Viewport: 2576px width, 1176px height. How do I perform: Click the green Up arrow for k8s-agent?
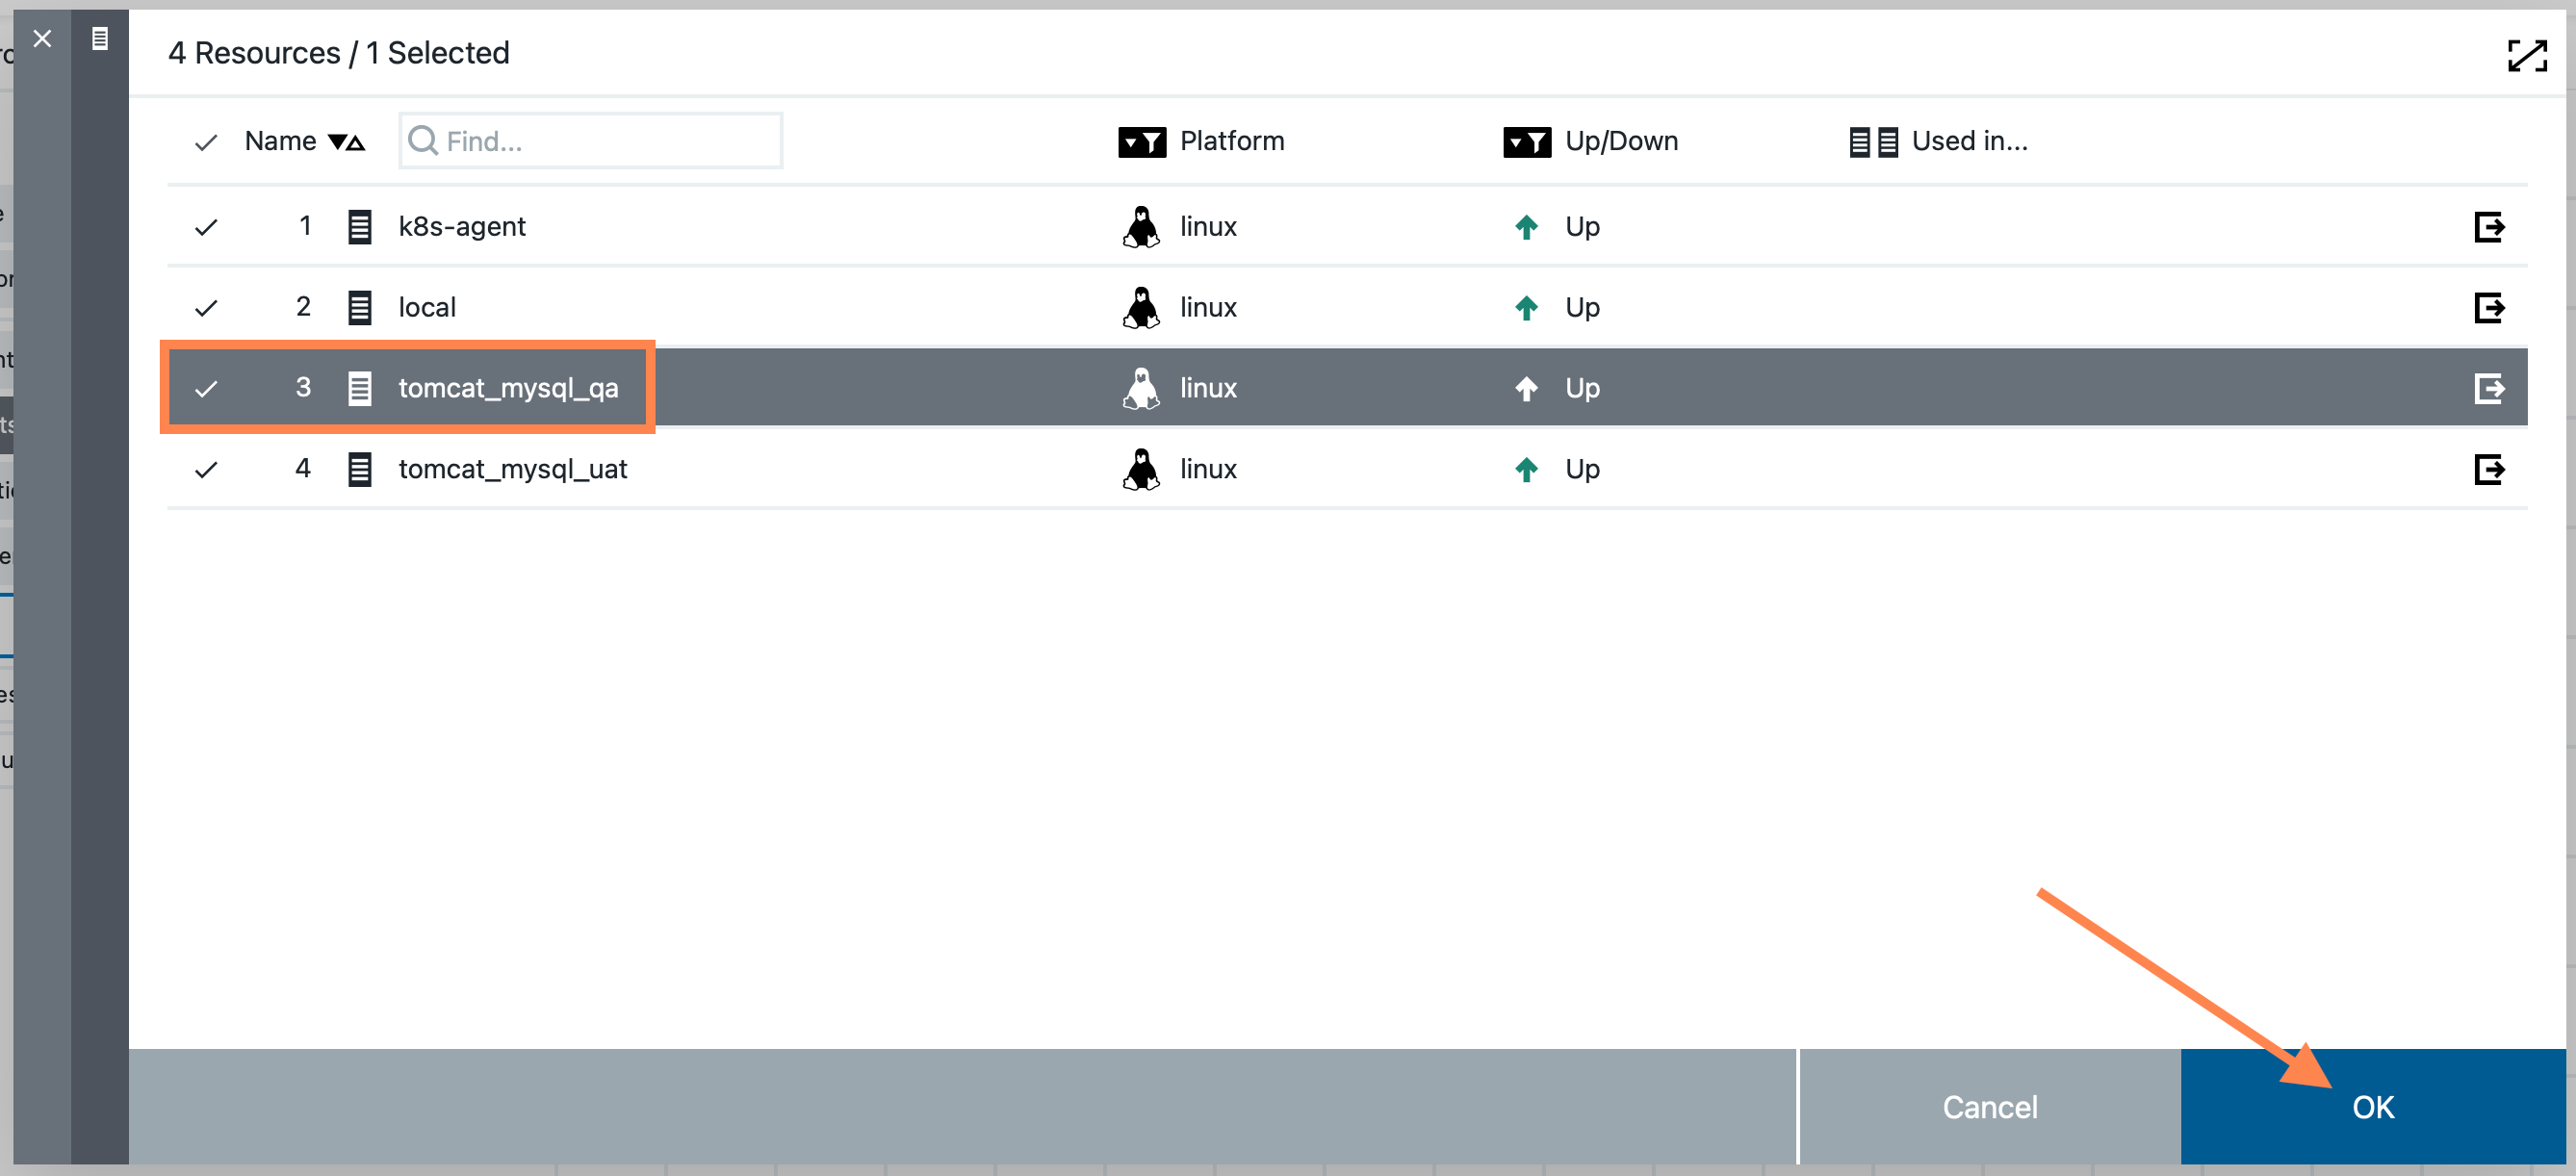(x=1526, y=227)
